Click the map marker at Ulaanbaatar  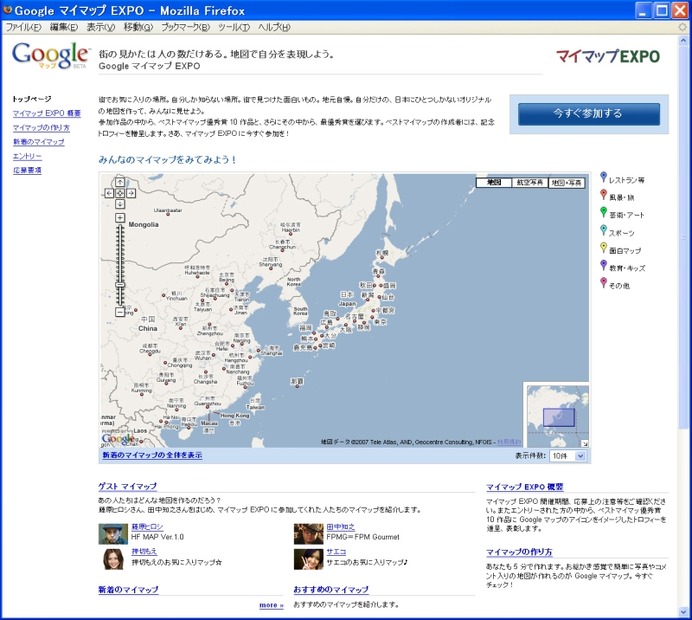168,214
